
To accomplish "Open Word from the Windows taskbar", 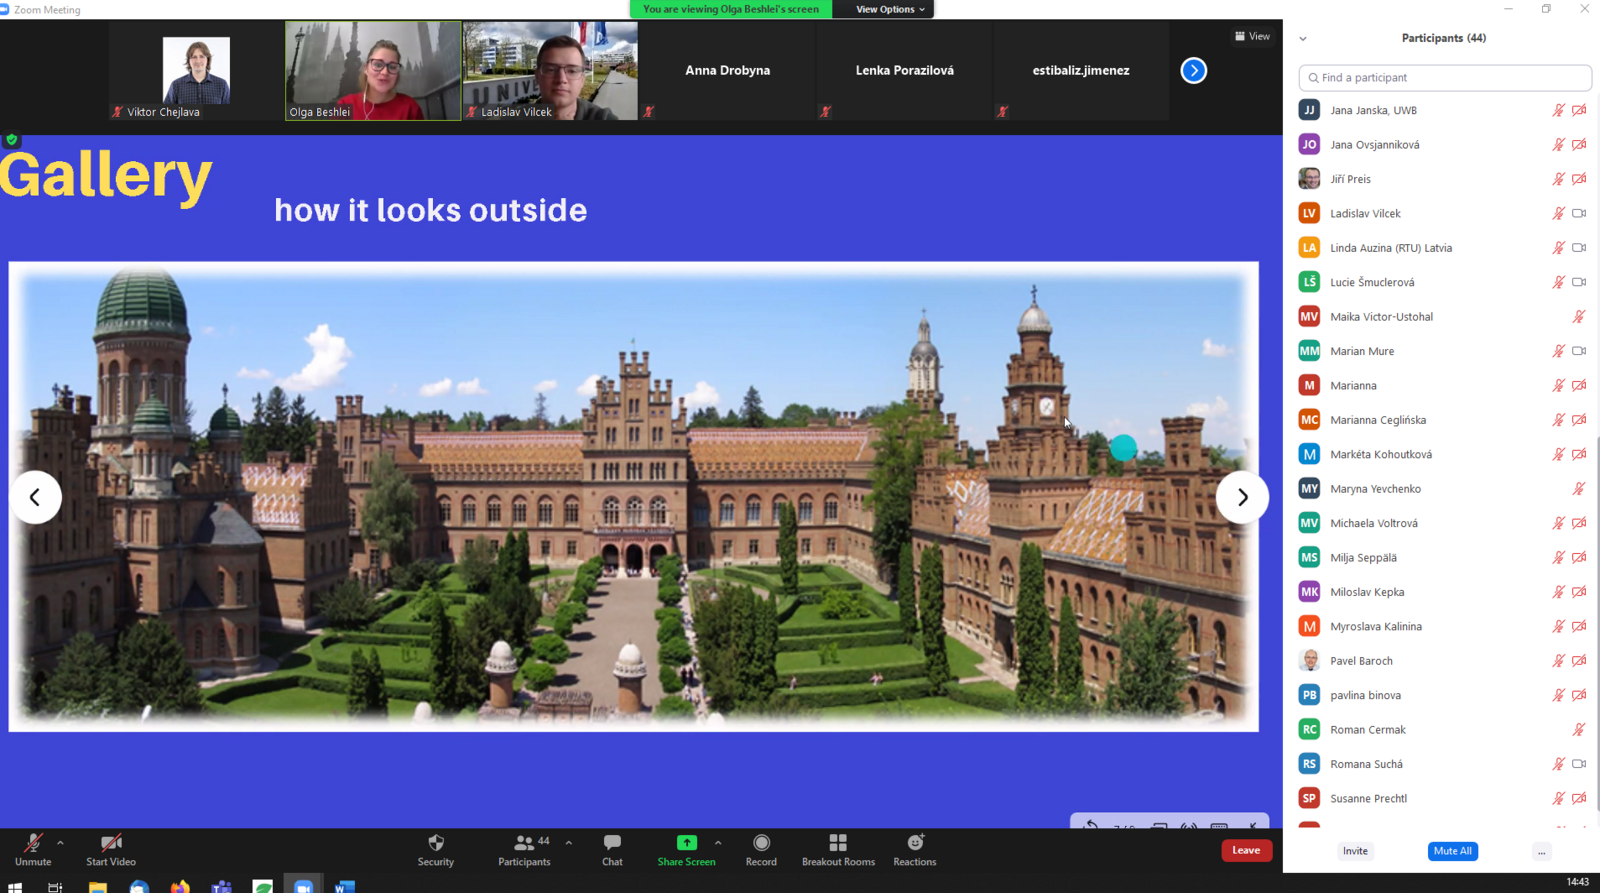I will pyautogui.click(x=344, y=886).
